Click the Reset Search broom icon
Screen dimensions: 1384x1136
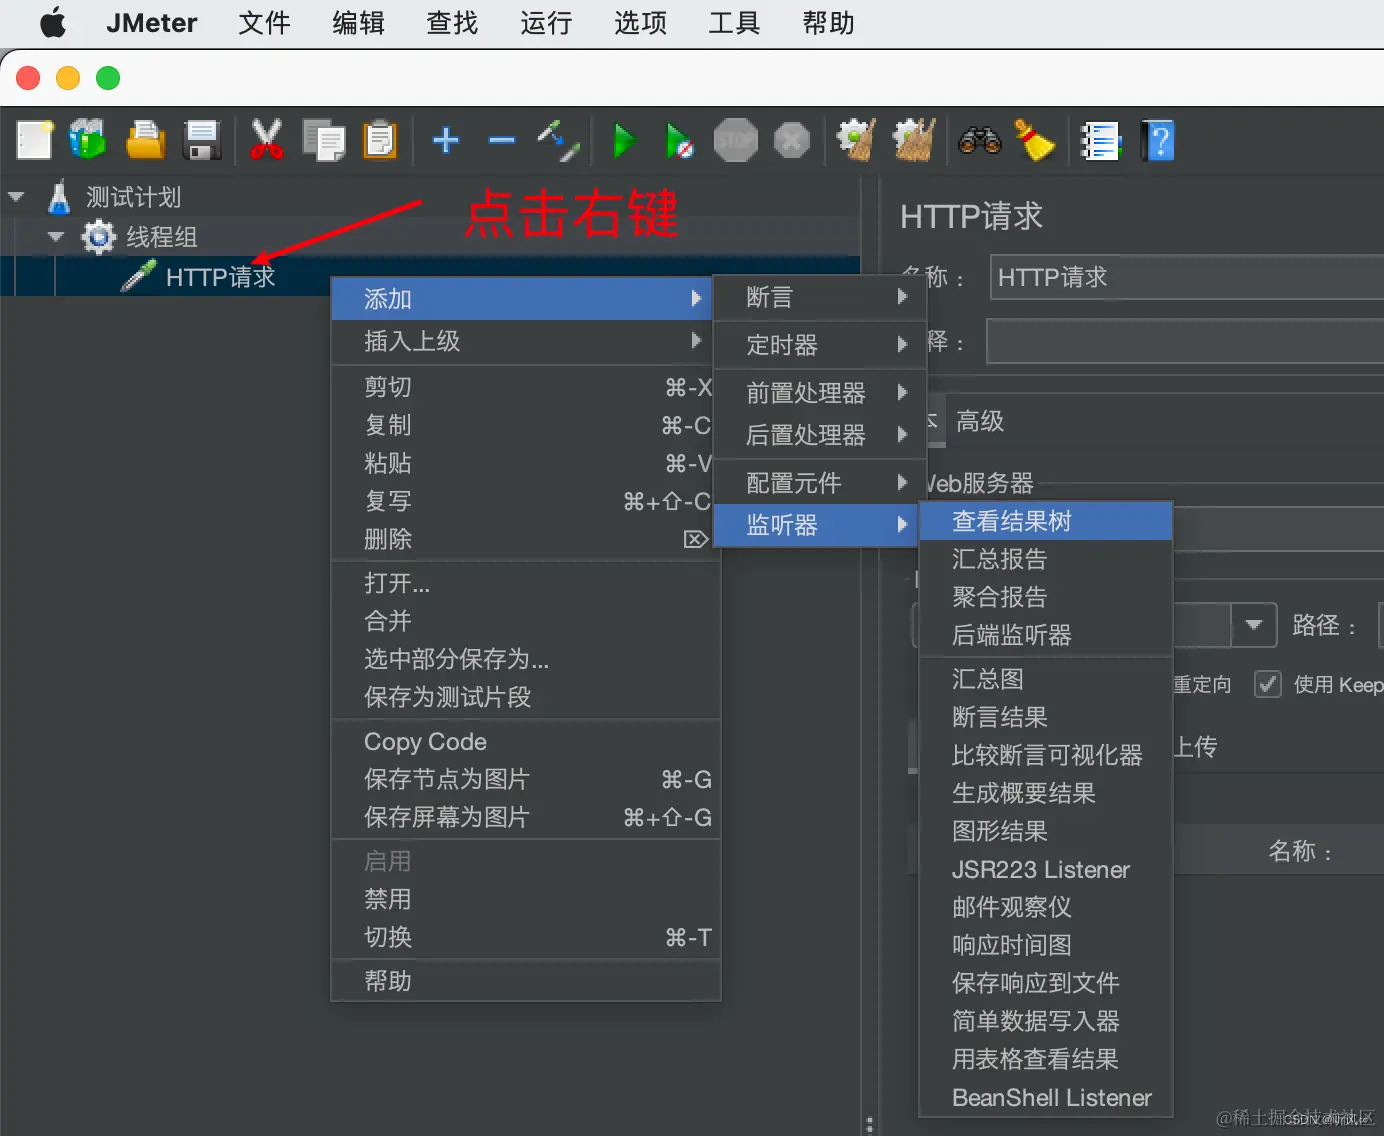1035,140
